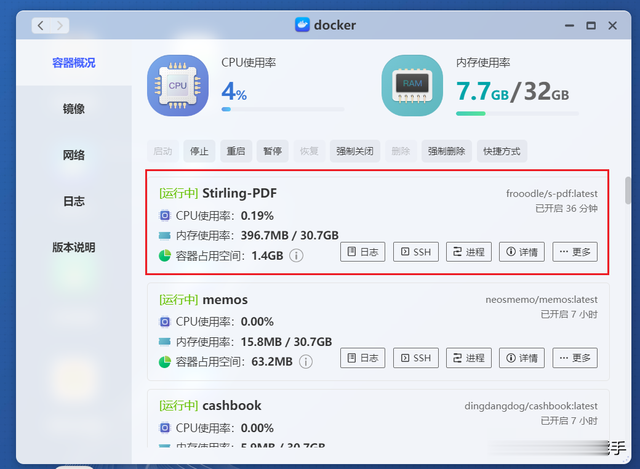Select the memos container name
The width and height of the screenshot is (640, 469).
225,300
